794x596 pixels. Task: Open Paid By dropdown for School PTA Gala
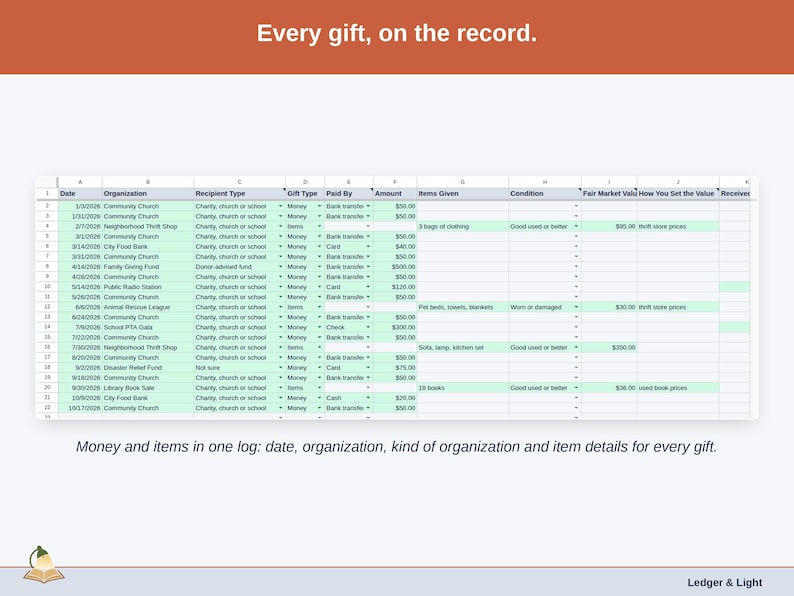[368, 327]
